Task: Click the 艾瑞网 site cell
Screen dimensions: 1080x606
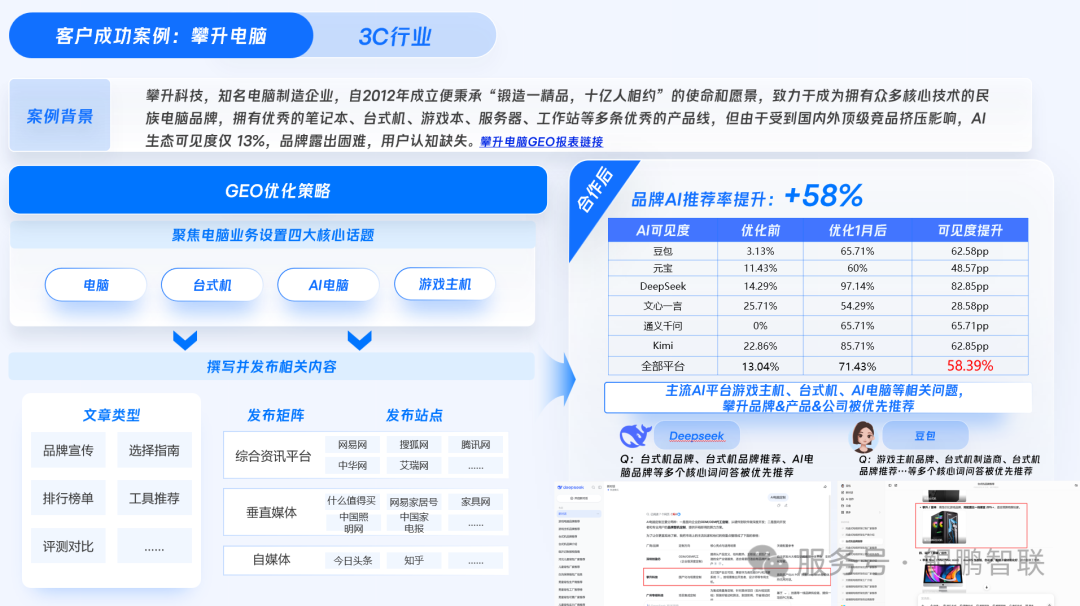Action: point(414,466)
